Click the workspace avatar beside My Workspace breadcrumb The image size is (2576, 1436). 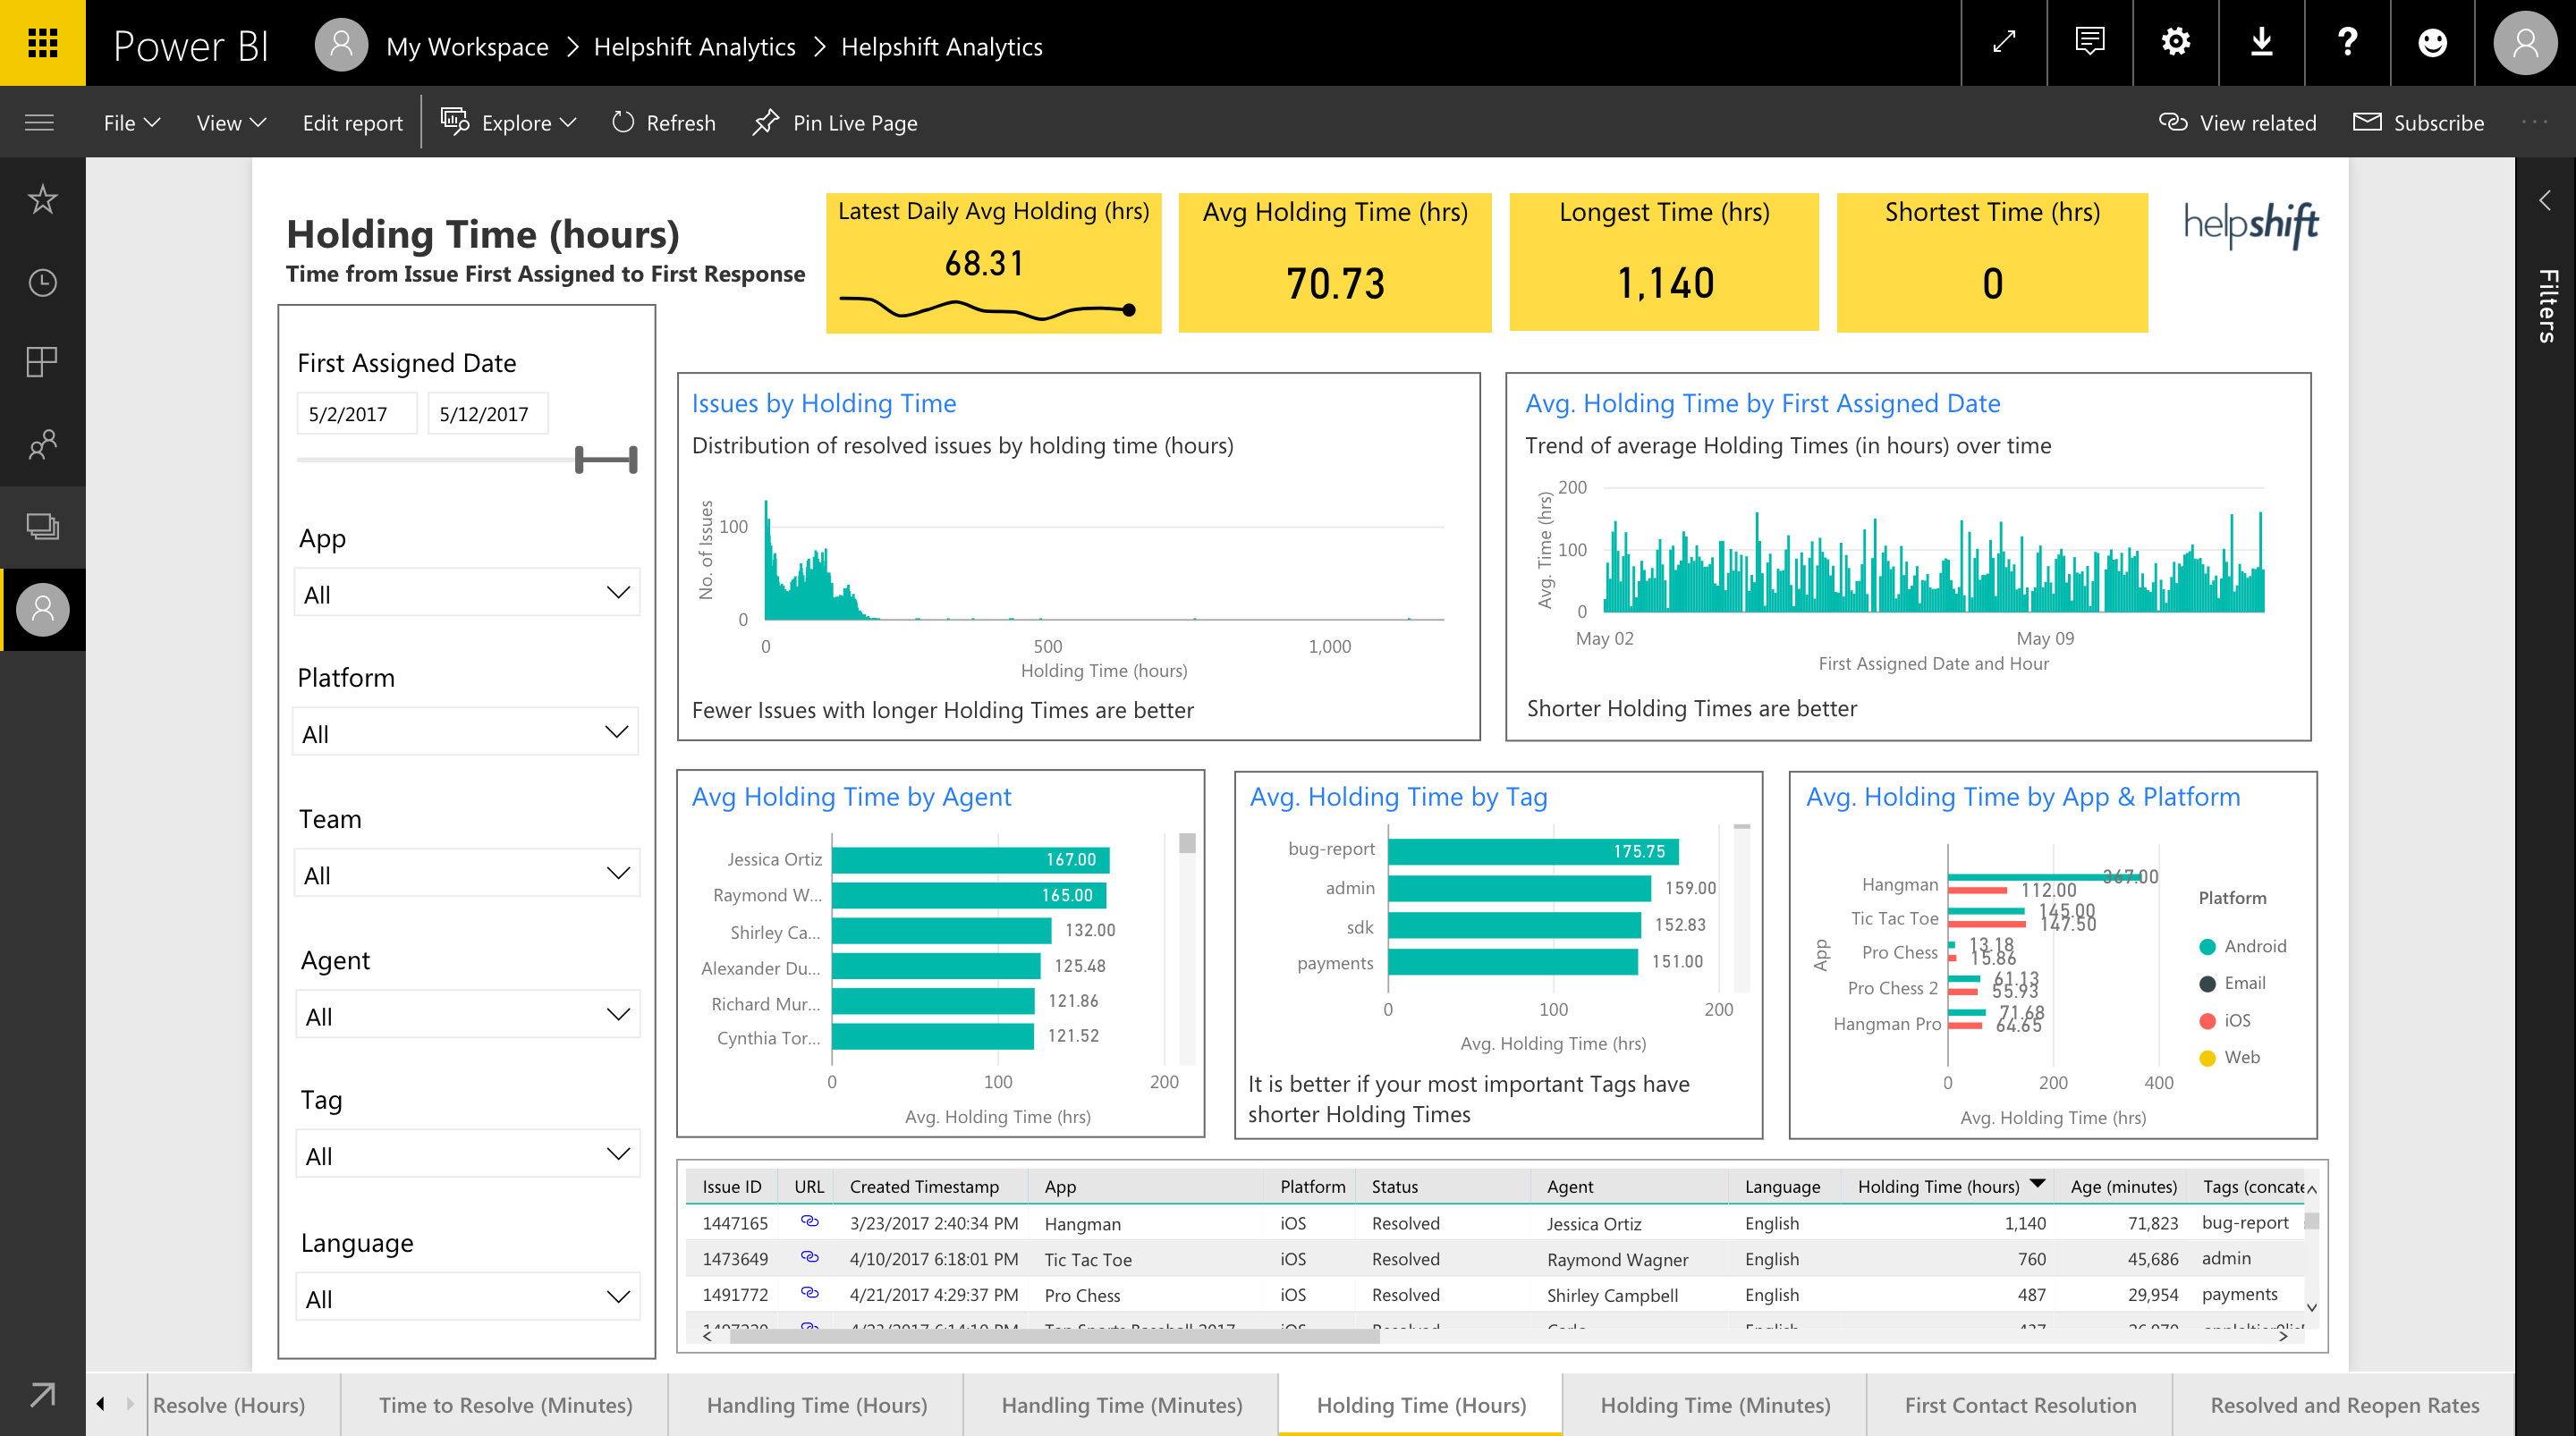point(341,45)
